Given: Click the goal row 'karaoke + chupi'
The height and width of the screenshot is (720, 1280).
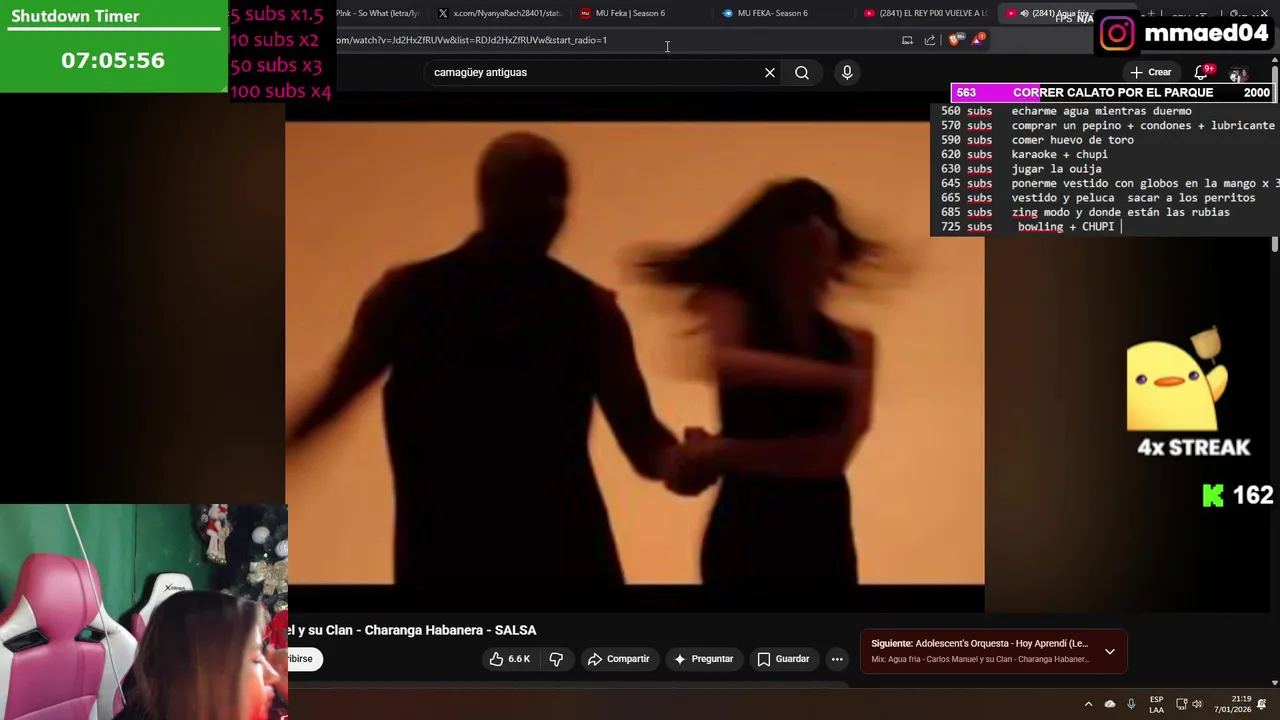Looking at the screenshot, I should coord(1059,155).
